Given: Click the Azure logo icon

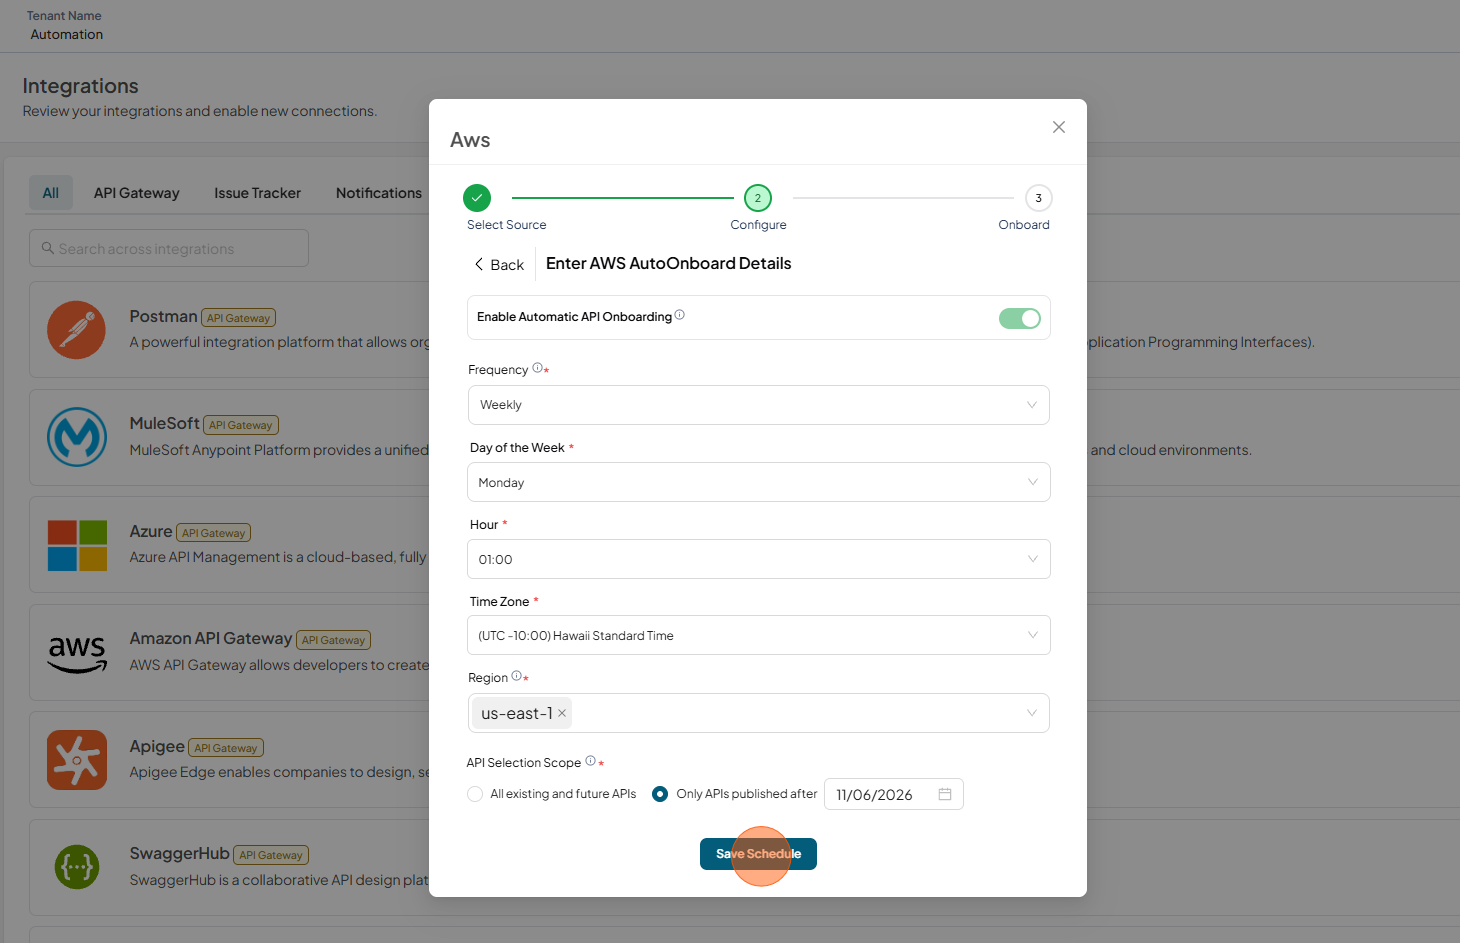Looking at the screenshot, I should tap(77, 545).
